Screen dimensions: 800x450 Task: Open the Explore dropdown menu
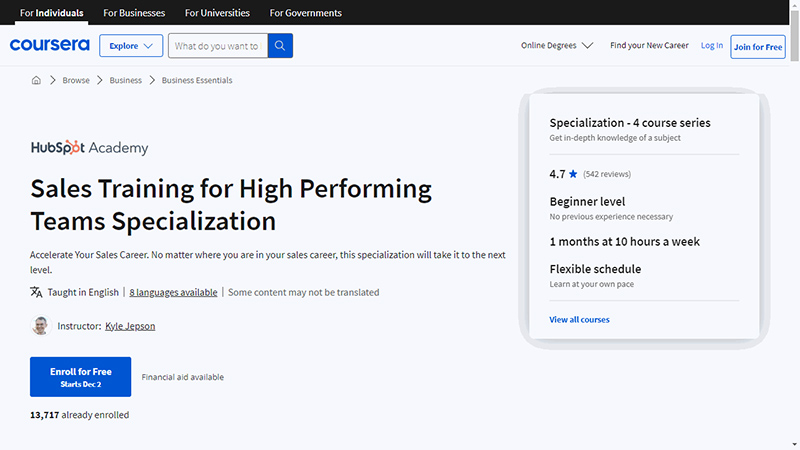click(x=130, y=46)
